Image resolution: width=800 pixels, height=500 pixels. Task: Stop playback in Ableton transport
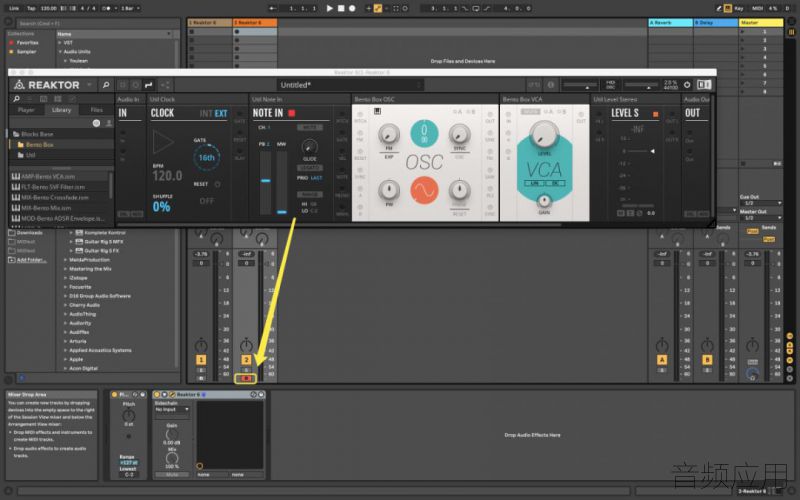point(341,8)
